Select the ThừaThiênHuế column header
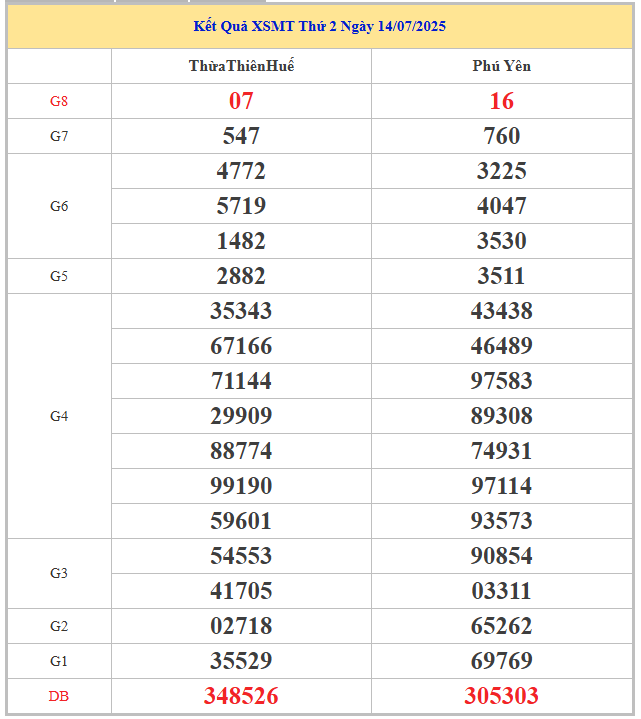This screenshot has height=719, width=641. 241,66
